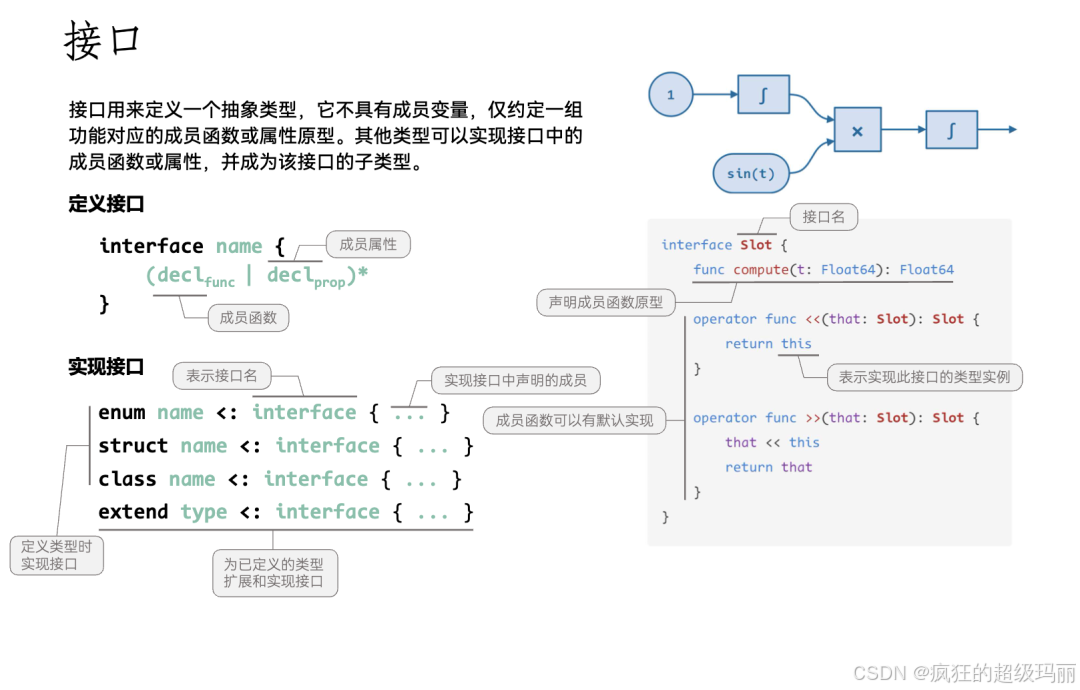Click the paragraph line starting 接口用来定义一个抽象类型

326,109
